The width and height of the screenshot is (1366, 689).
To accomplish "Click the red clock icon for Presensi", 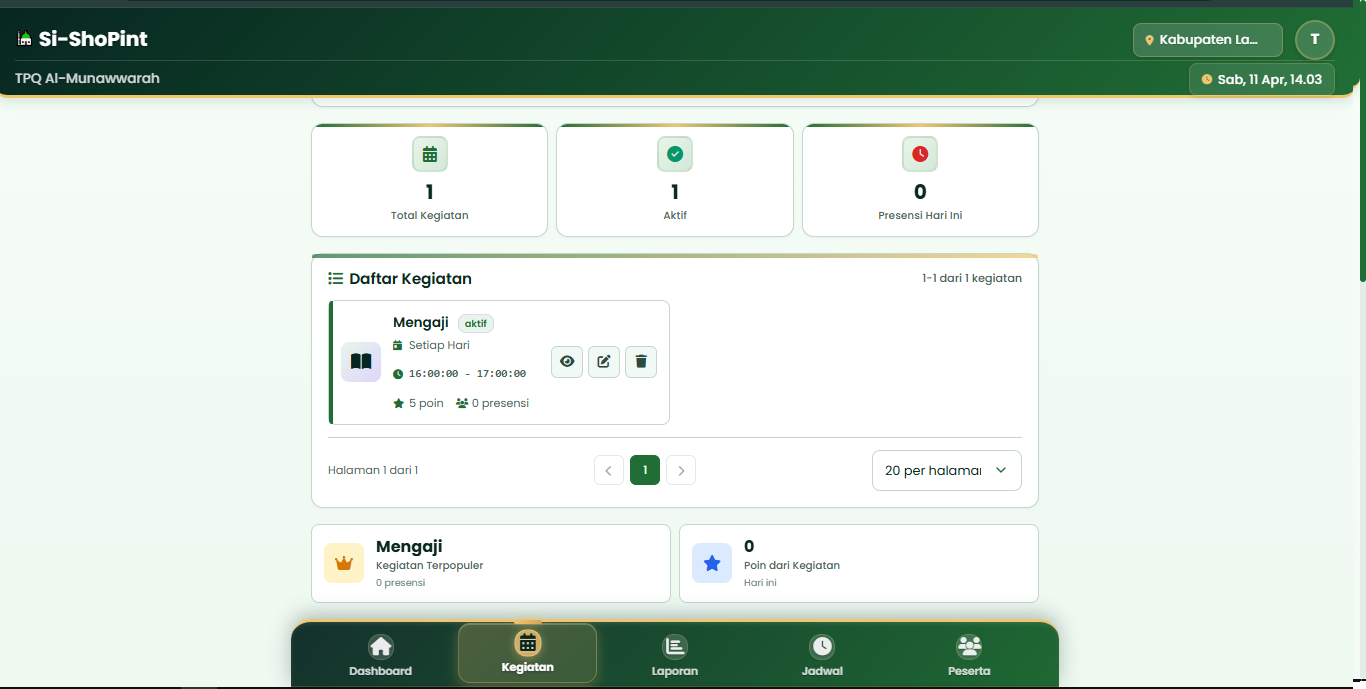I will coord(920,154).
